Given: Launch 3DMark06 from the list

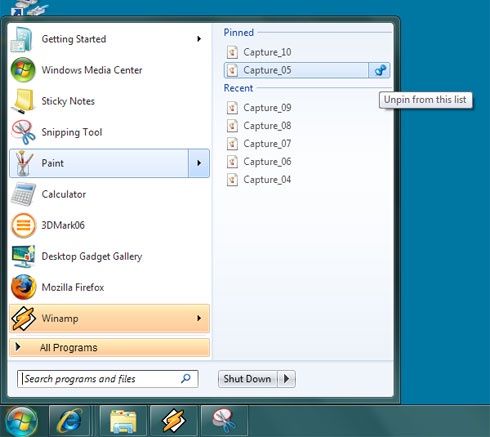Looking at the screenshot, I should coord(109,225).
